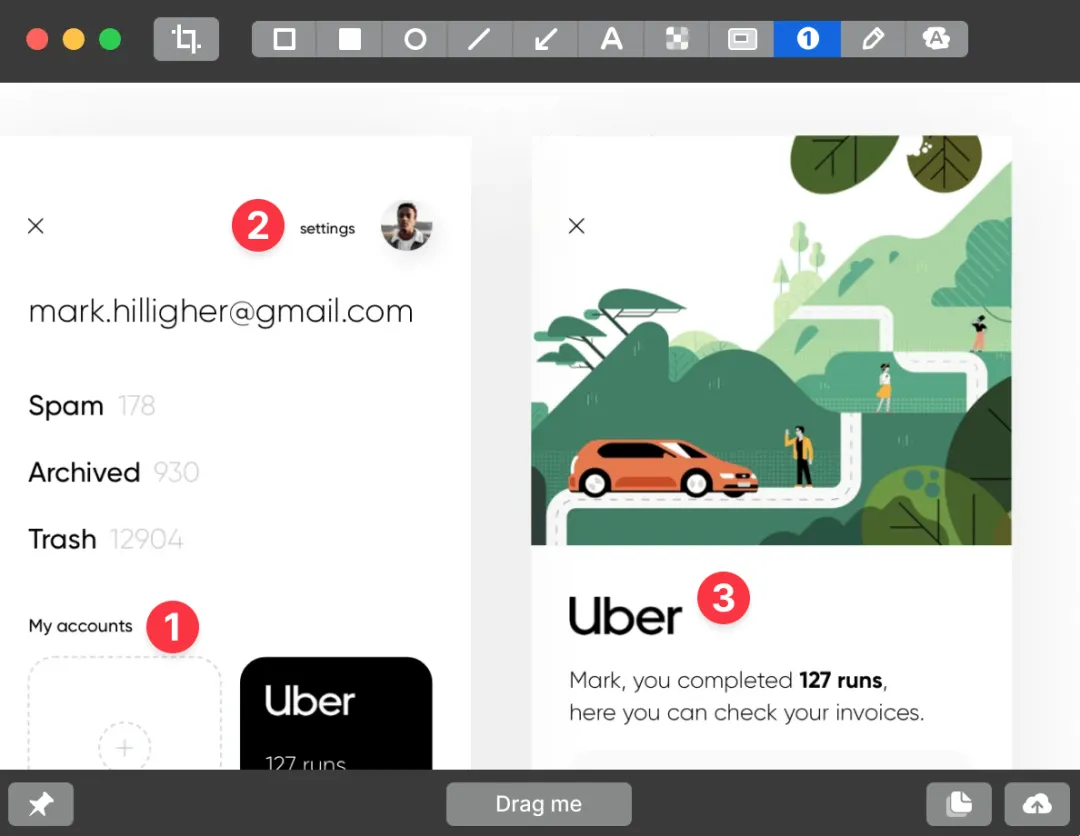The width and height of the screenshot is (1080, 836).
Task: Pin the screenshot to screen
Action: click(x=41, y=804)
